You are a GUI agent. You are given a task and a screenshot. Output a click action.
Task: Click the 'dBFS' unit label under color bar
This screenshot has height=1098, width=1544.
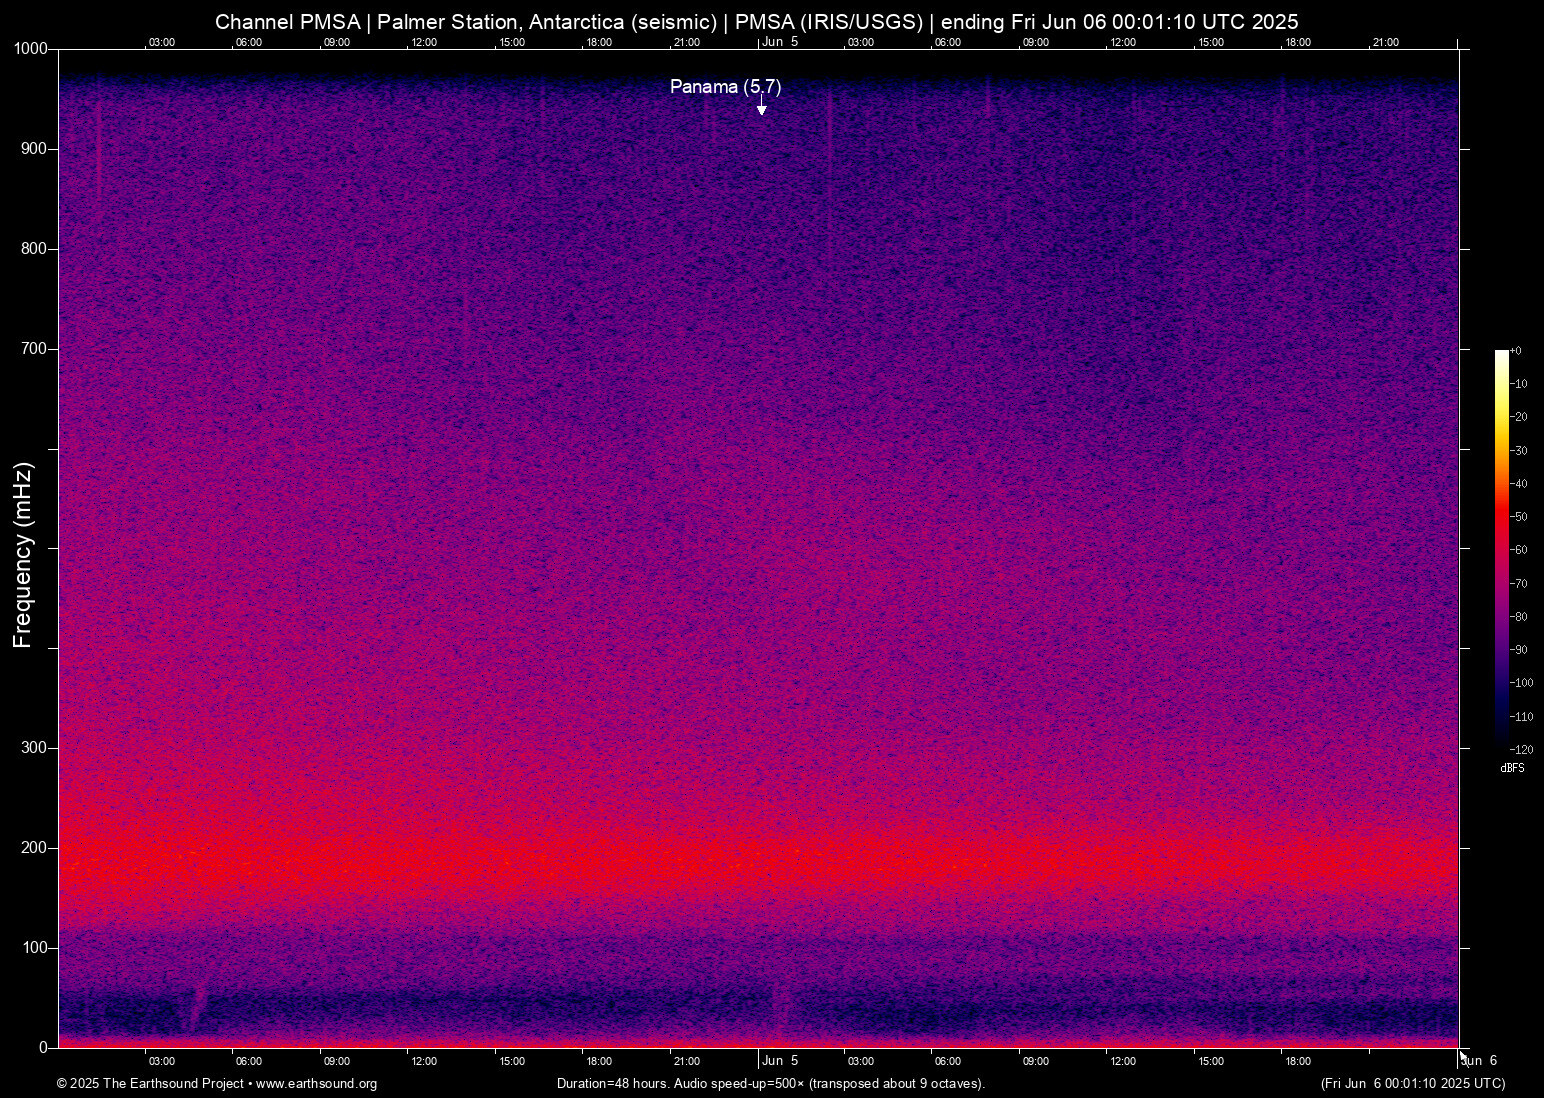[1512, 768]
